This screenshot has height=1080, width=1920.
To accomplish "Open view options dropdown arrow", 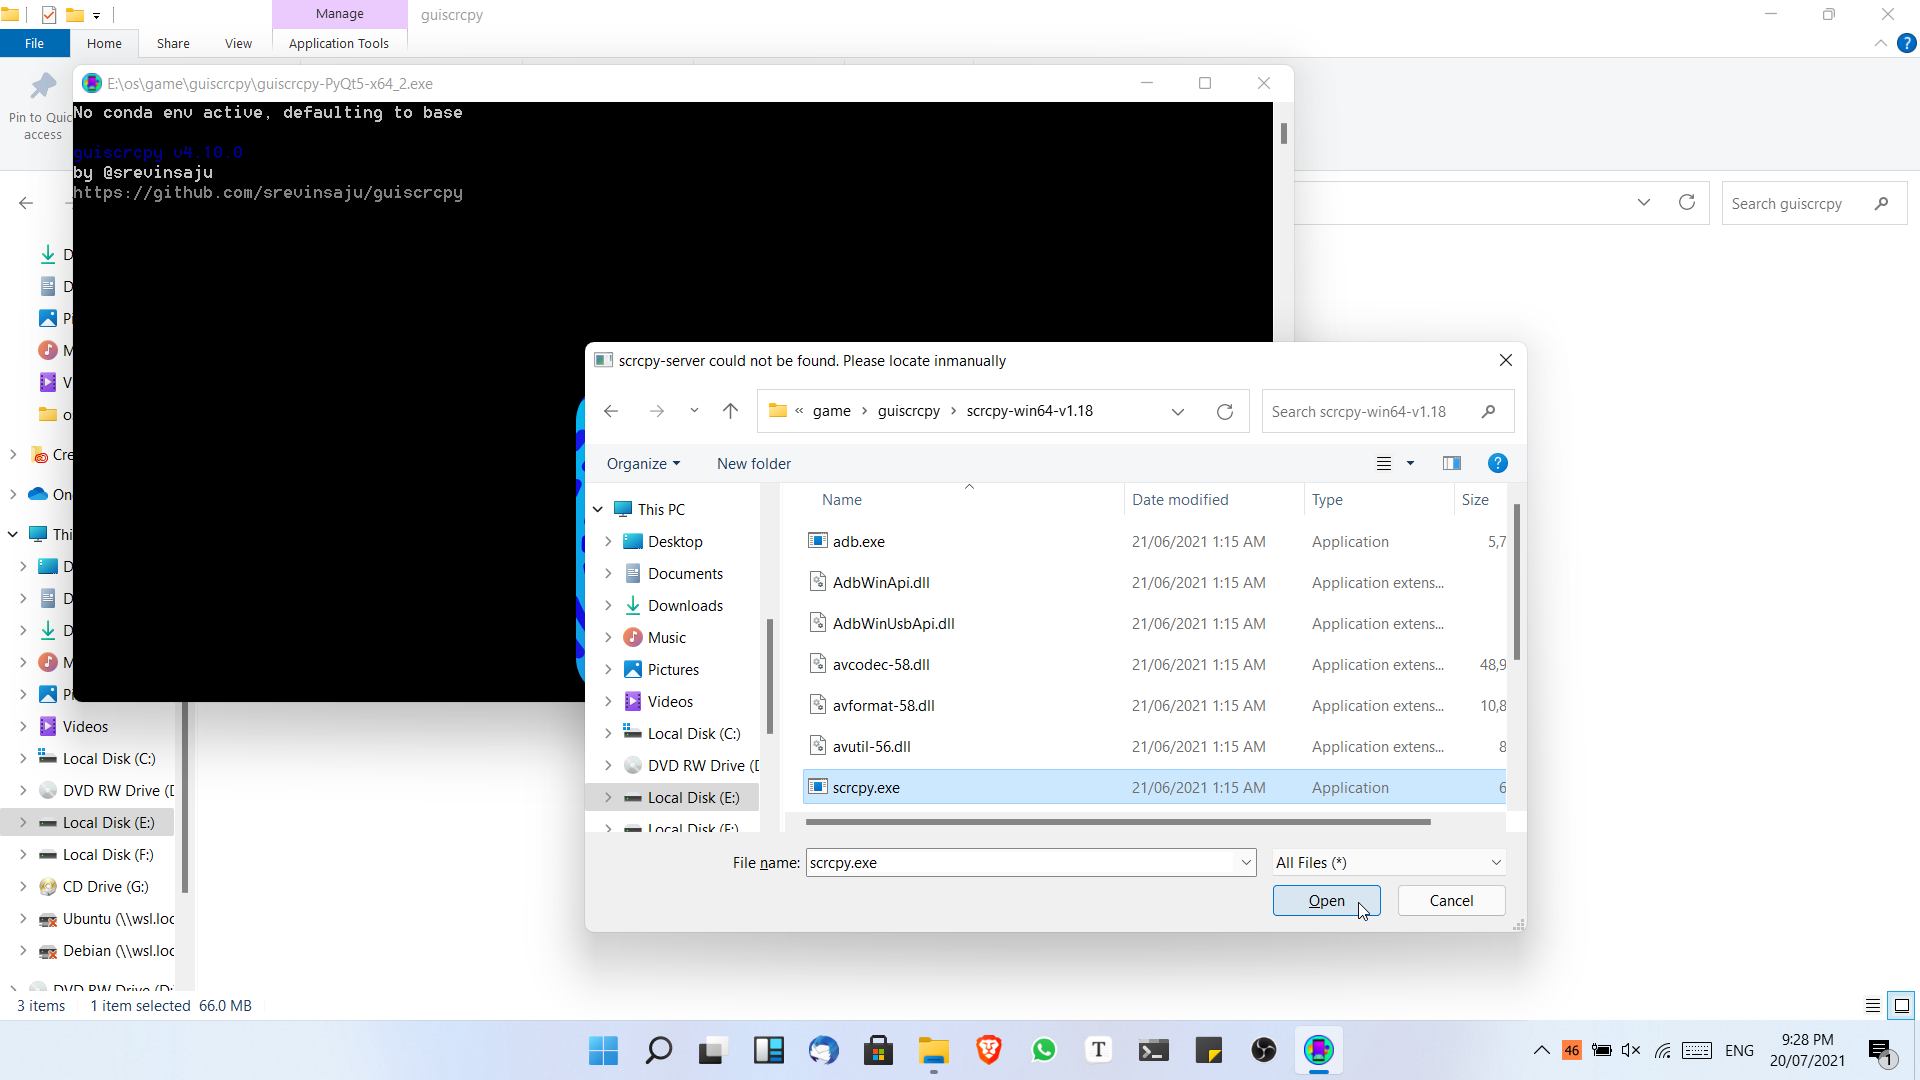I will tap(1410, 463).
